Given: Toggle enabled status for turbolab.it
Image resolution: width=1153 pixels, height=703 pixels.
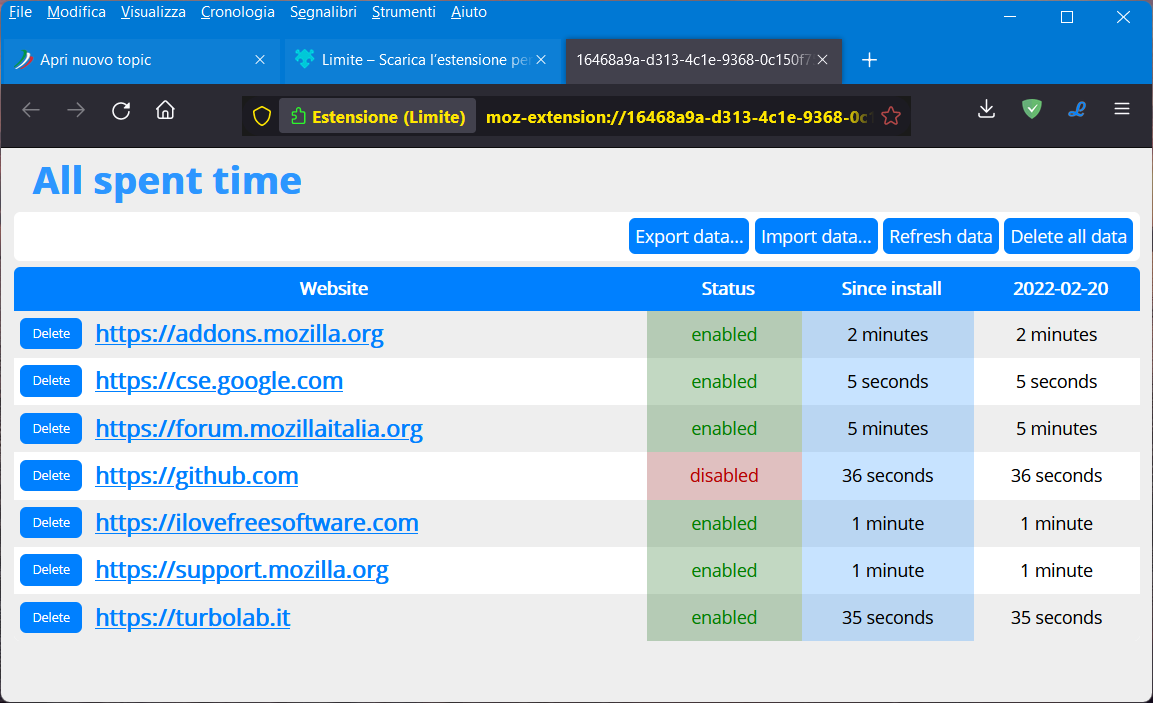Looking at the screenshot, I should click(724, 618).
